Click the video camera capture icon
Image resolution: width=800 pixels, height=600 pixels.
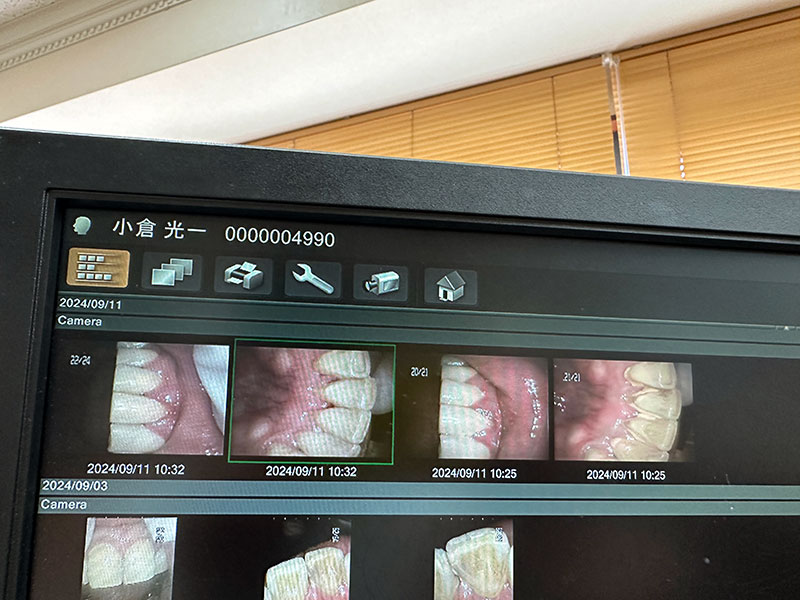click(381, 283)
